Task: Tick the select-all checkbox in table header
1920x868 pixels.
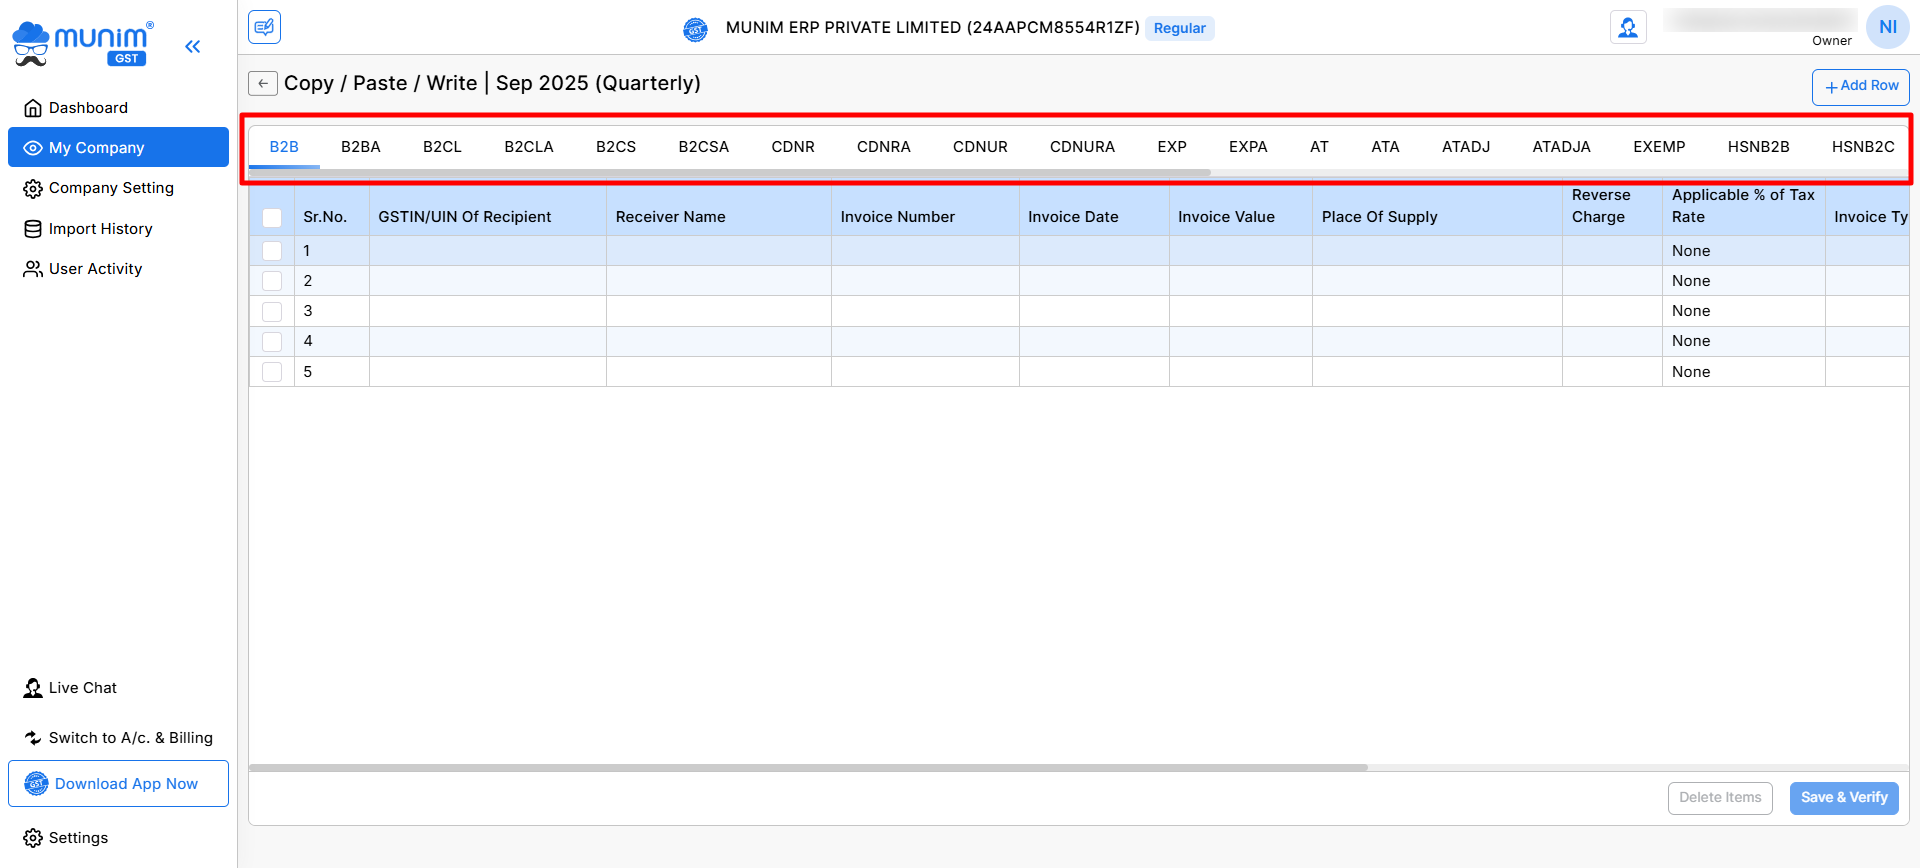Action: 272,218
